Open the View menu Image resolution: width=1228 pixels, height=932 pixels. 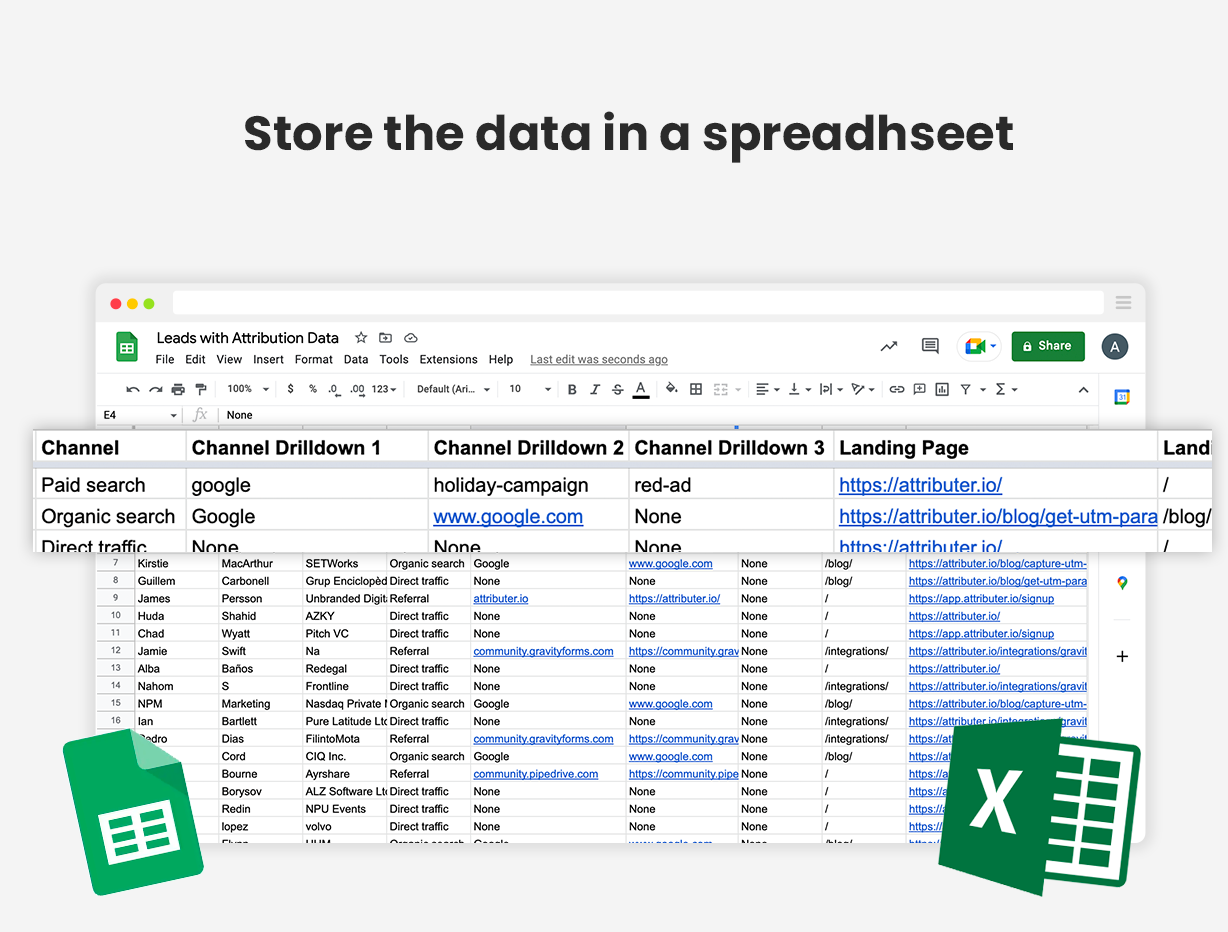[229, 360]
